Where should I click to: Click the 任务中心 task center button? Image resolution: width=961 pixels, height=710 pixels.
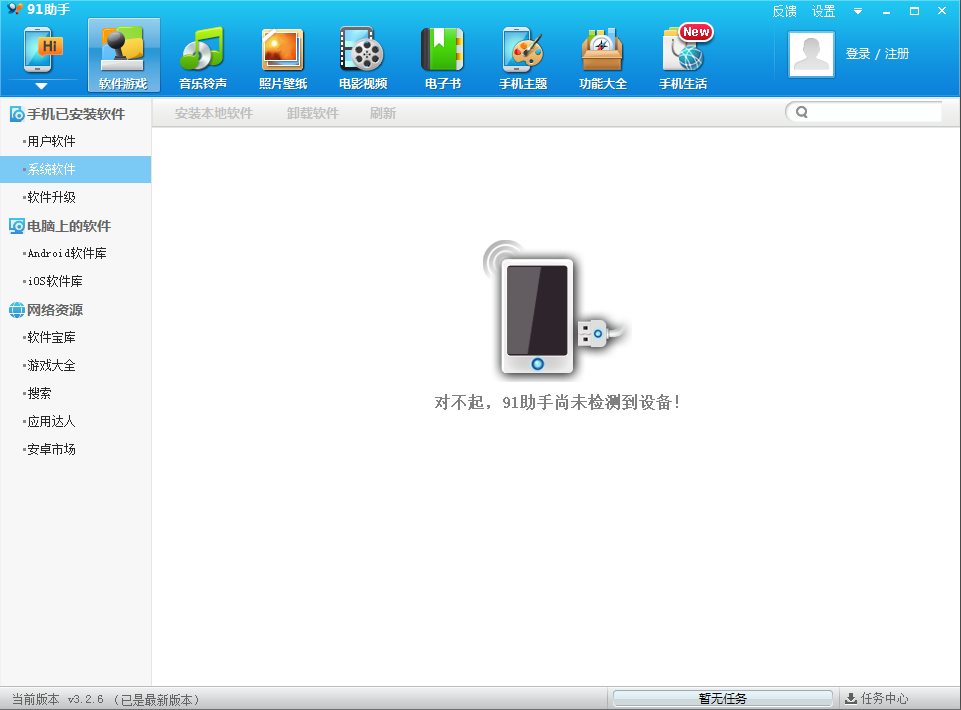[x=877, y=698]
